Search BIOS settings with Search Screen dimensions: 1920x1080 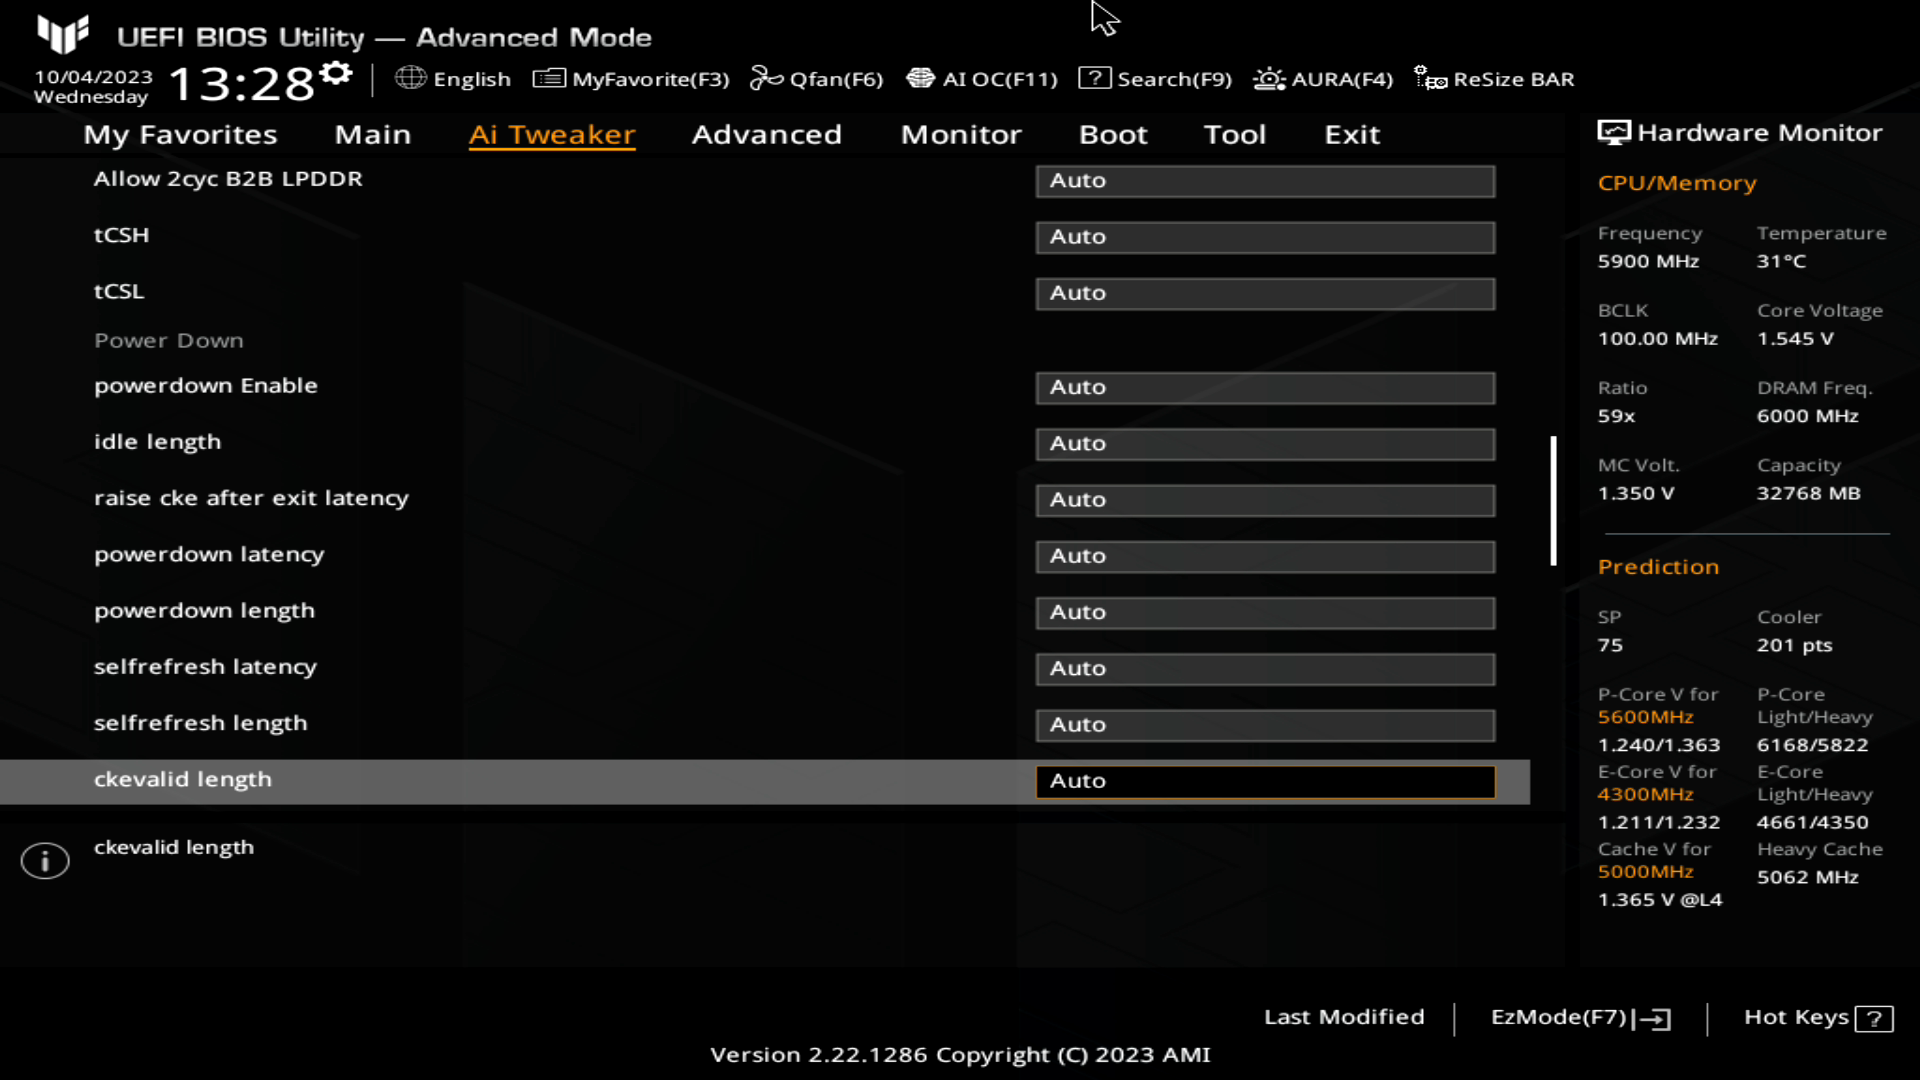click(x=1158, y=79)
